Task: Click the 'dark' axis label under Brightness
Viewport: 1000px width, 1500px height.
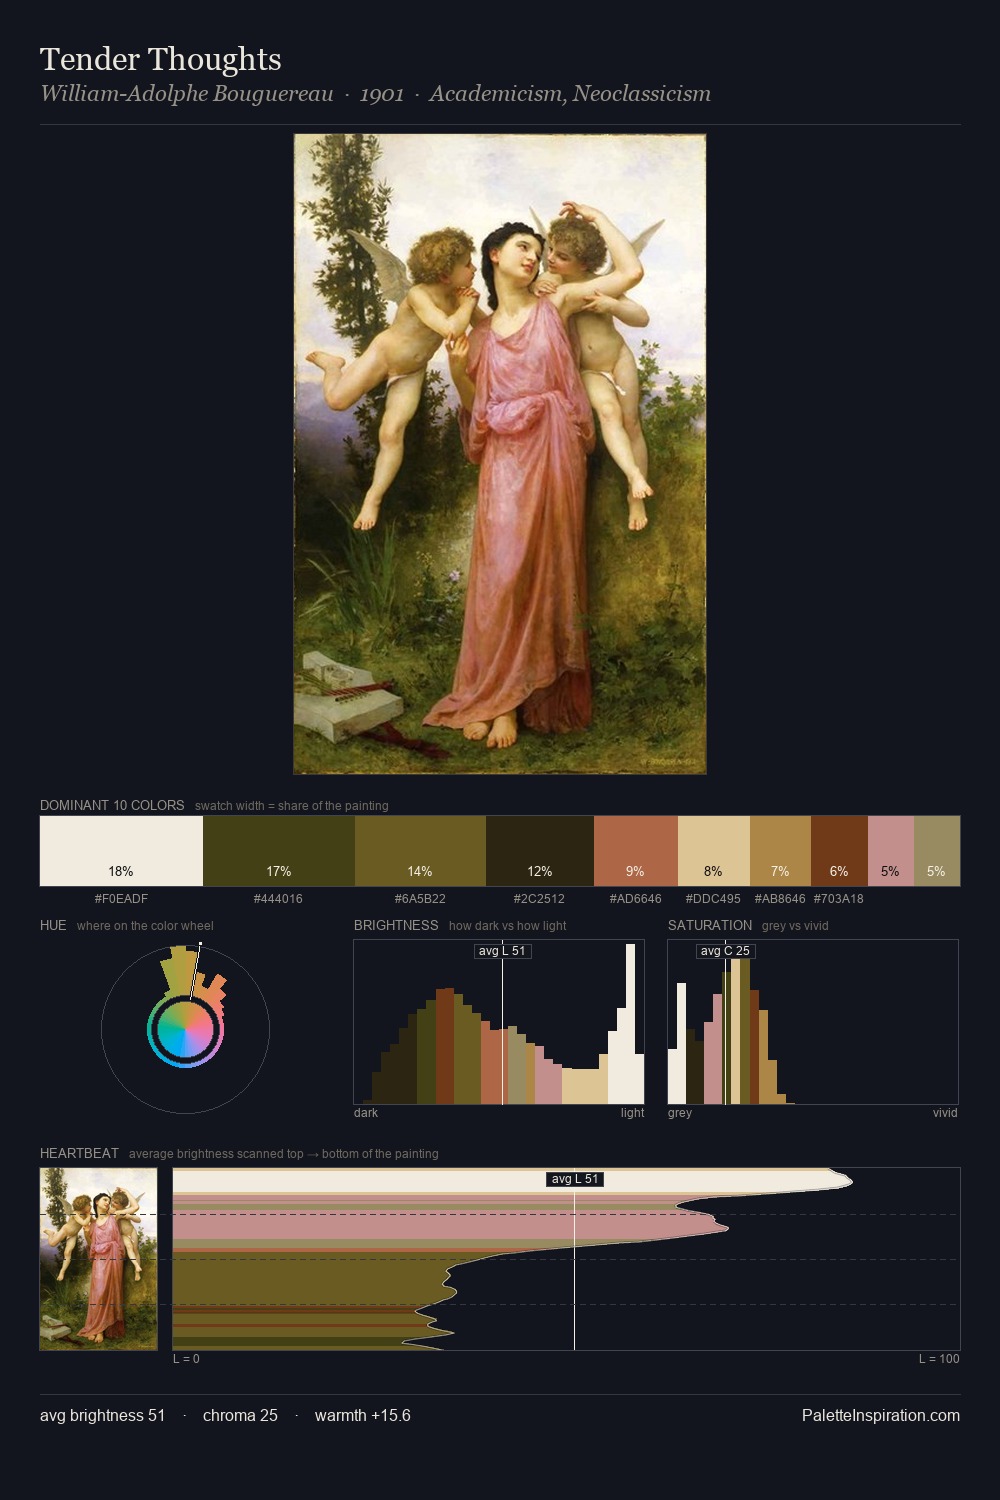Action: pos(366,1112)
